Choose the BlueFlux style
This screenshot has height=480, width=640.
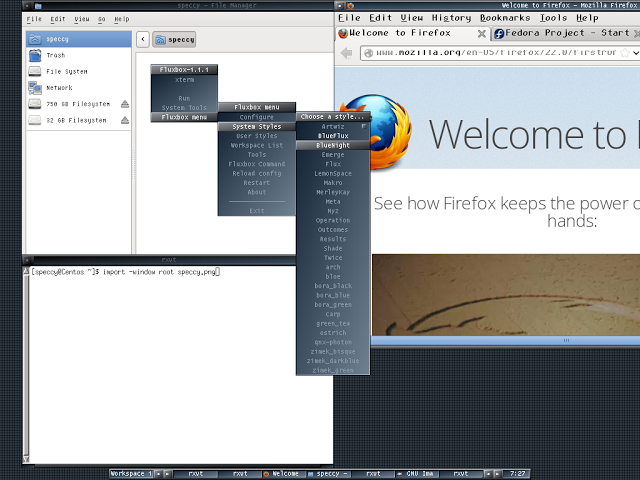coord(333,136)
